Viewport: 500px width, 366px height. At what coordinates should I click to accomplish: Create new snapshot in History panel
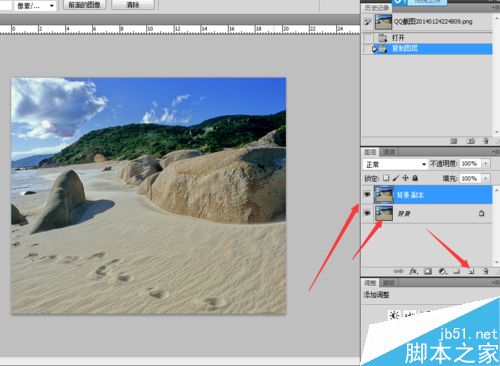(471, 141)
